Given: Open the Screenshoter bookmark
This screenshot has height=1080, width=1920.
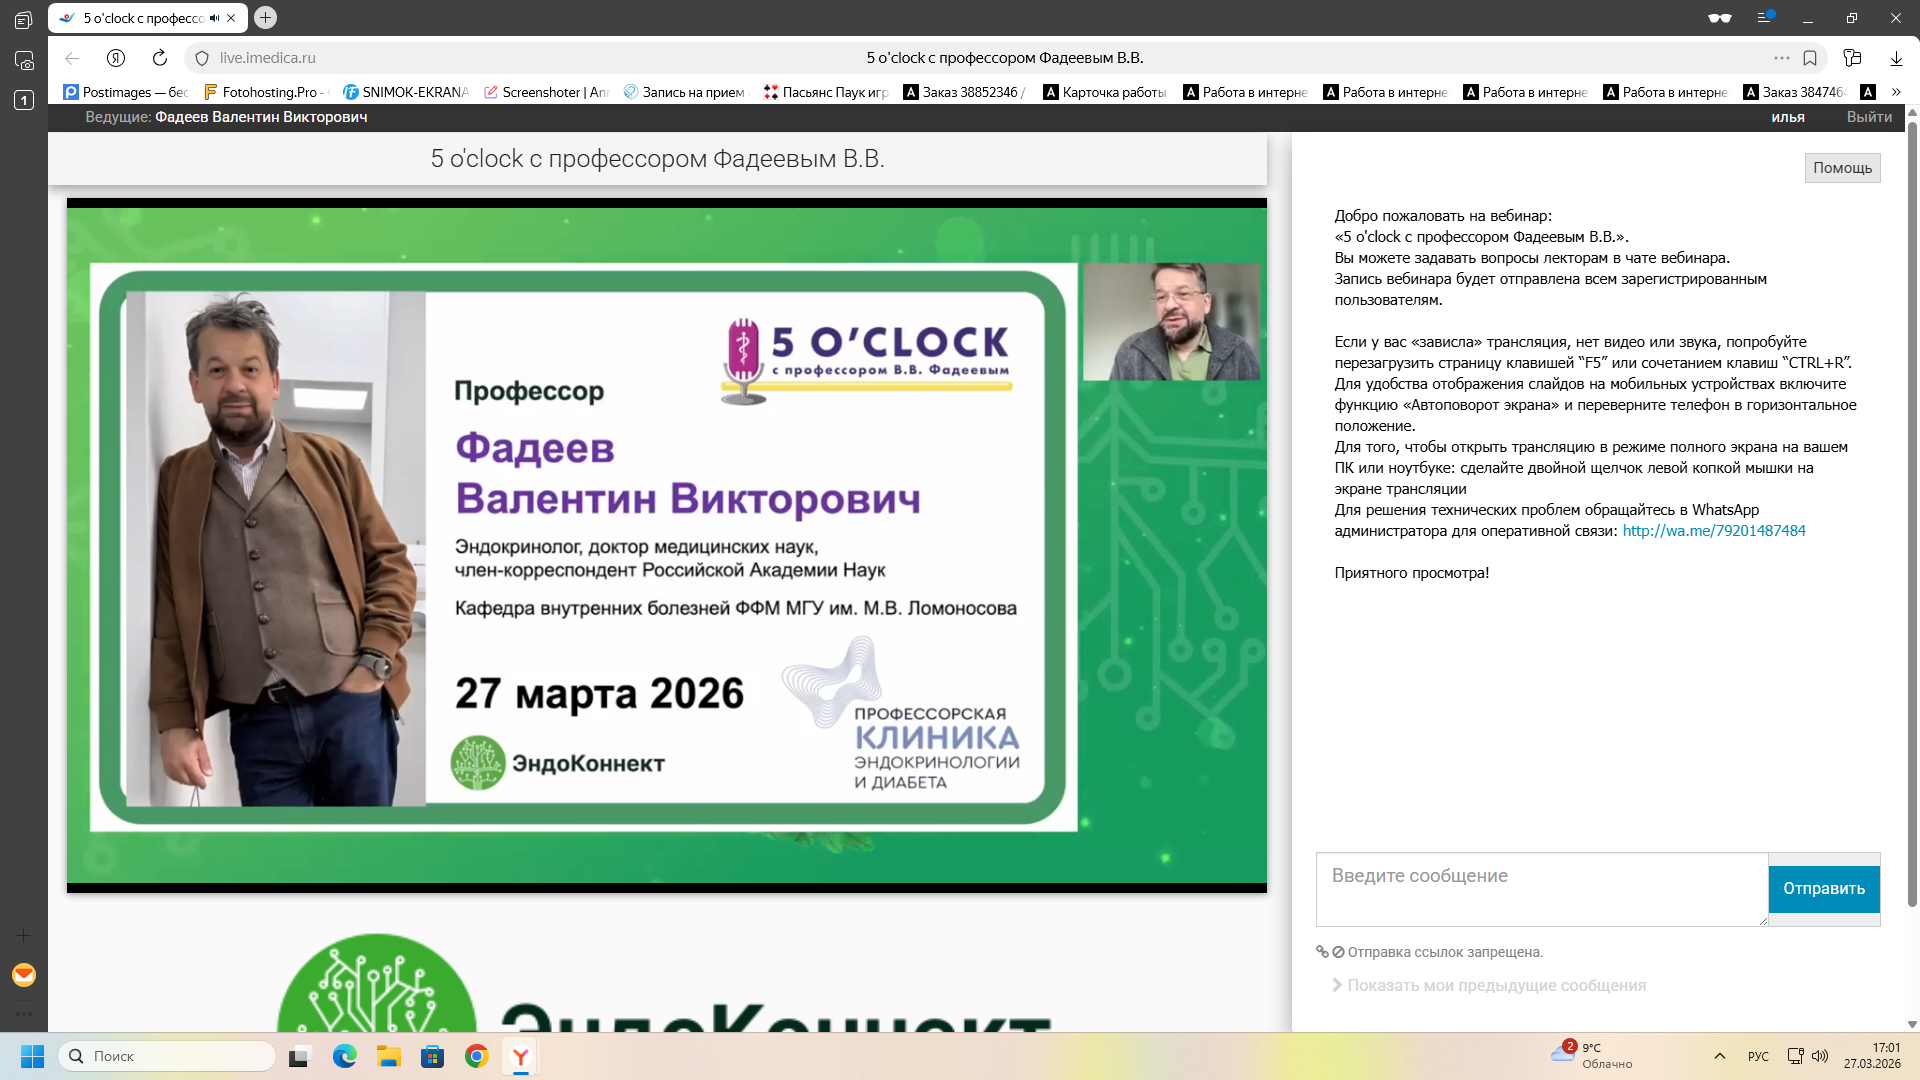Looking at the screenshot, I should pos(552,92).
